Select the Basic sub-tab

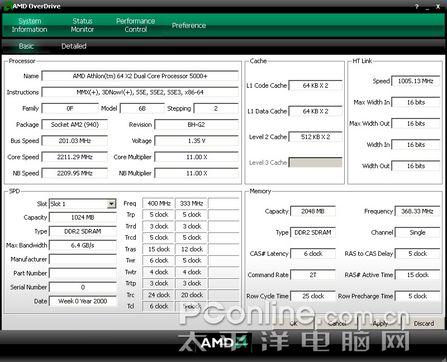(26, 46)
